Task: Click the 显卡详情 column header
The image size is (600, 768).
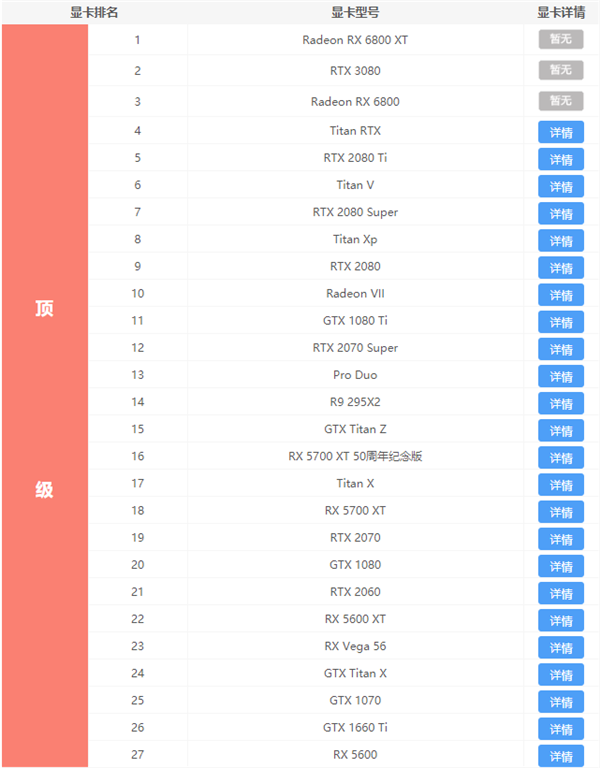Action: click(x=561, y=13)
